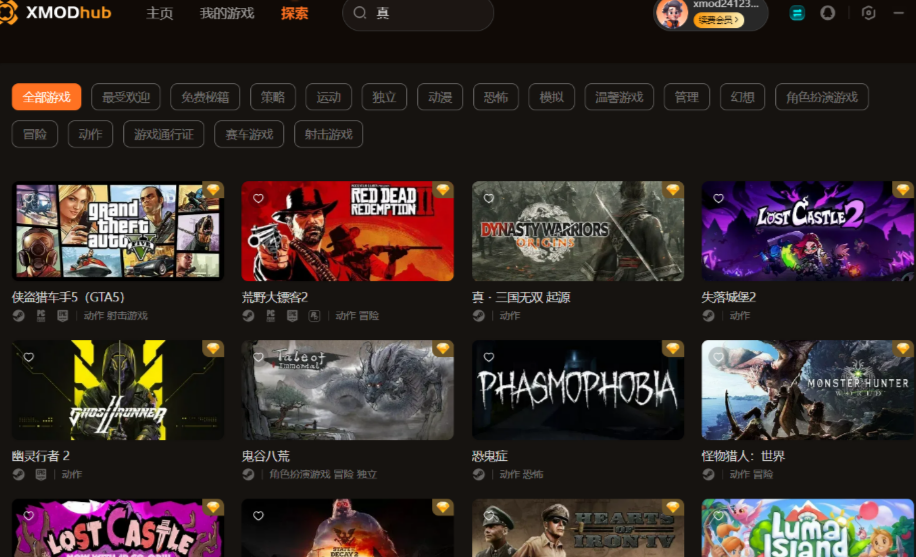Click the Steam platform icon under GTA5
Screen dimensions: 916x557
click(19, 316)
